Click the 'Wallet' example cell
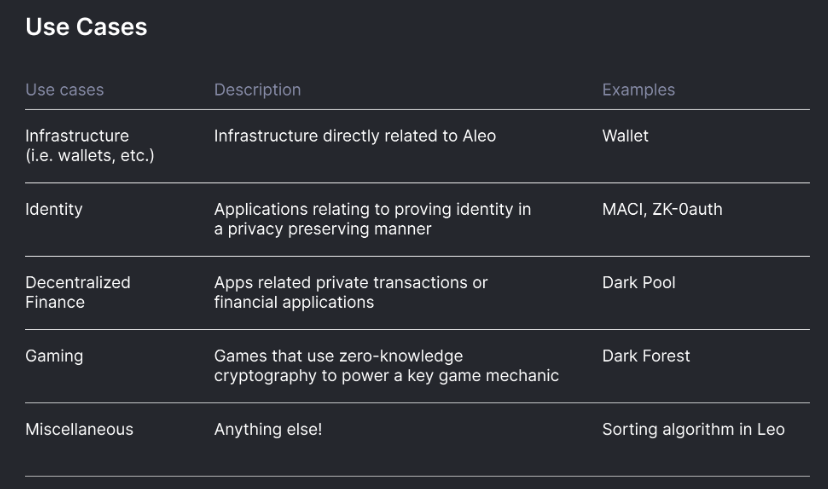Screen dimensions: 828x489 coord(625,136)
